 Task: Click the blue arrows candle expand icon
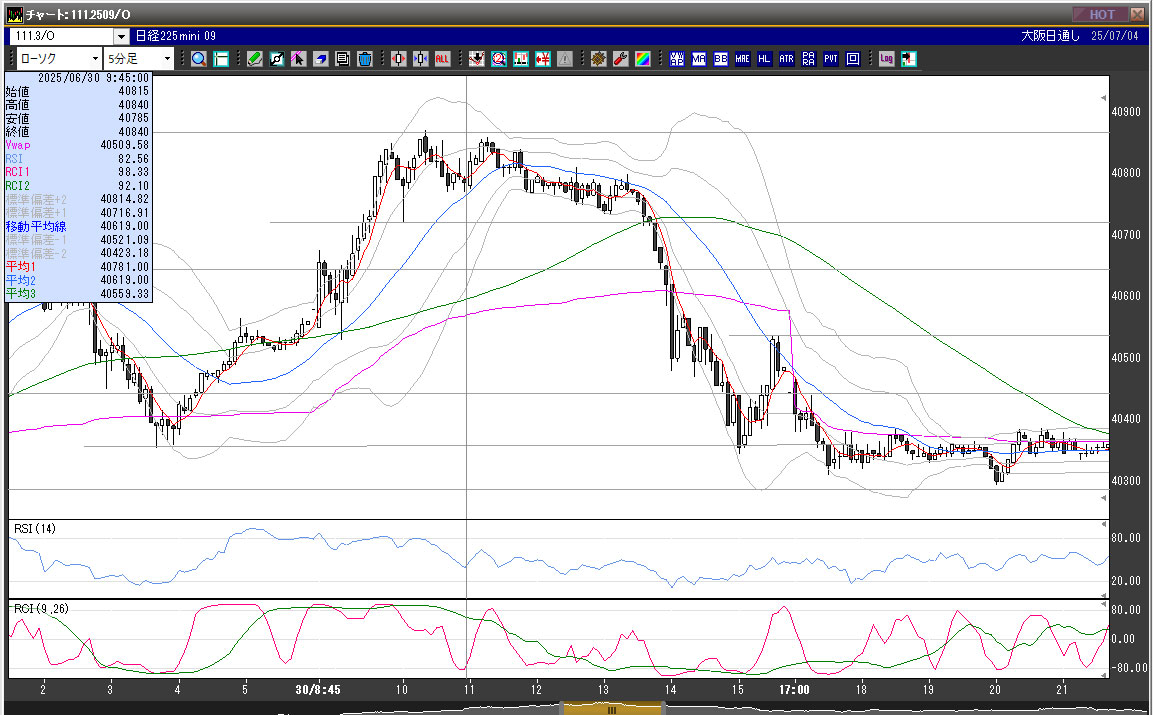pos(420,59)
